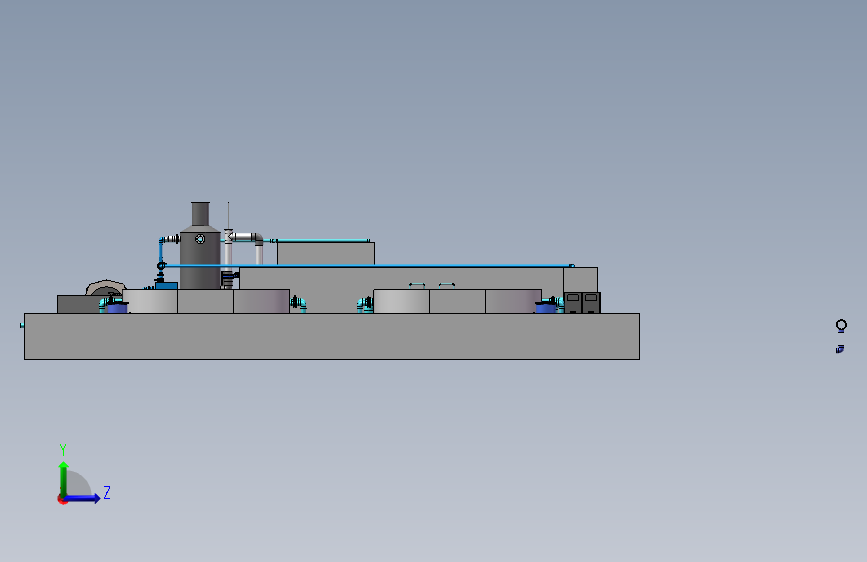Select the circular porthole on the tower
The width and height of the screenshot is (867, 562).
tap(200, 239)
